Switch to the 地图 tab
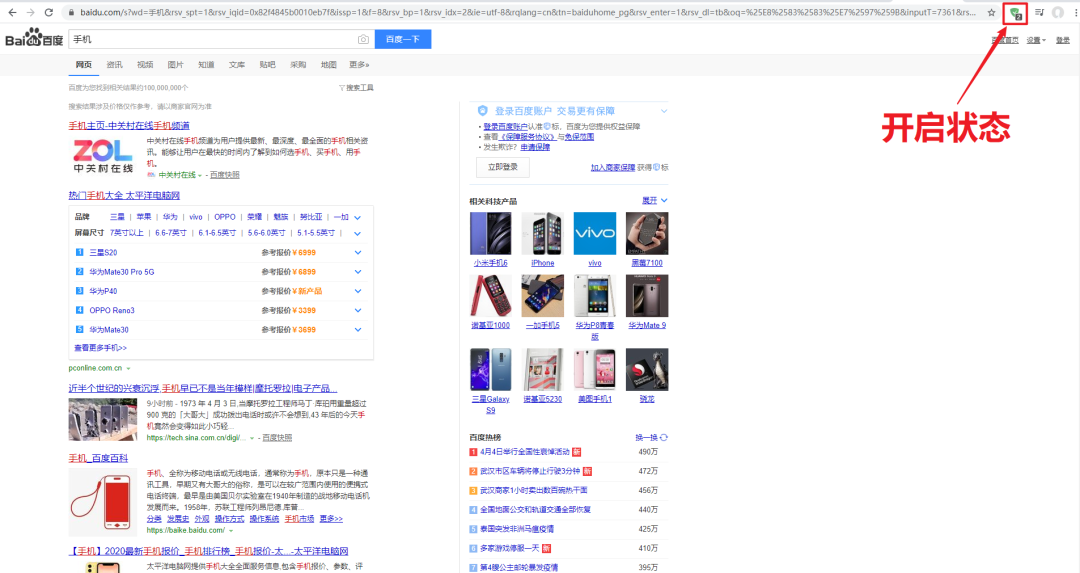The height and width of the screenshot is (573, 1080). pos(329,65)
